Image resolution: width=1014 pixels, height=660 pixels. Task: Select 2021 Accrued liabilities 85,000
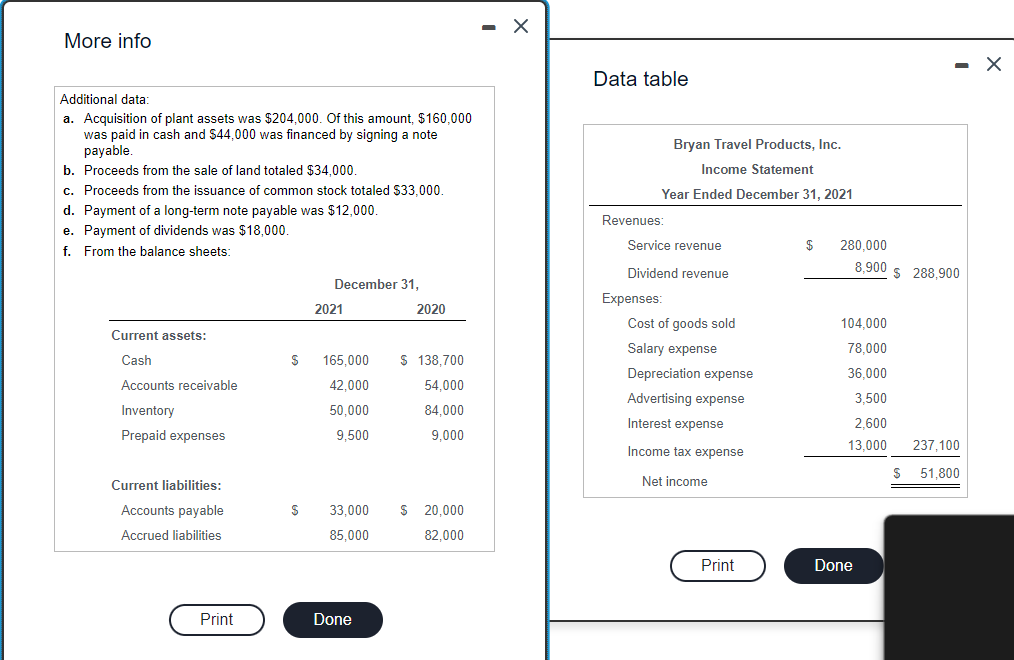pos(349,536)
